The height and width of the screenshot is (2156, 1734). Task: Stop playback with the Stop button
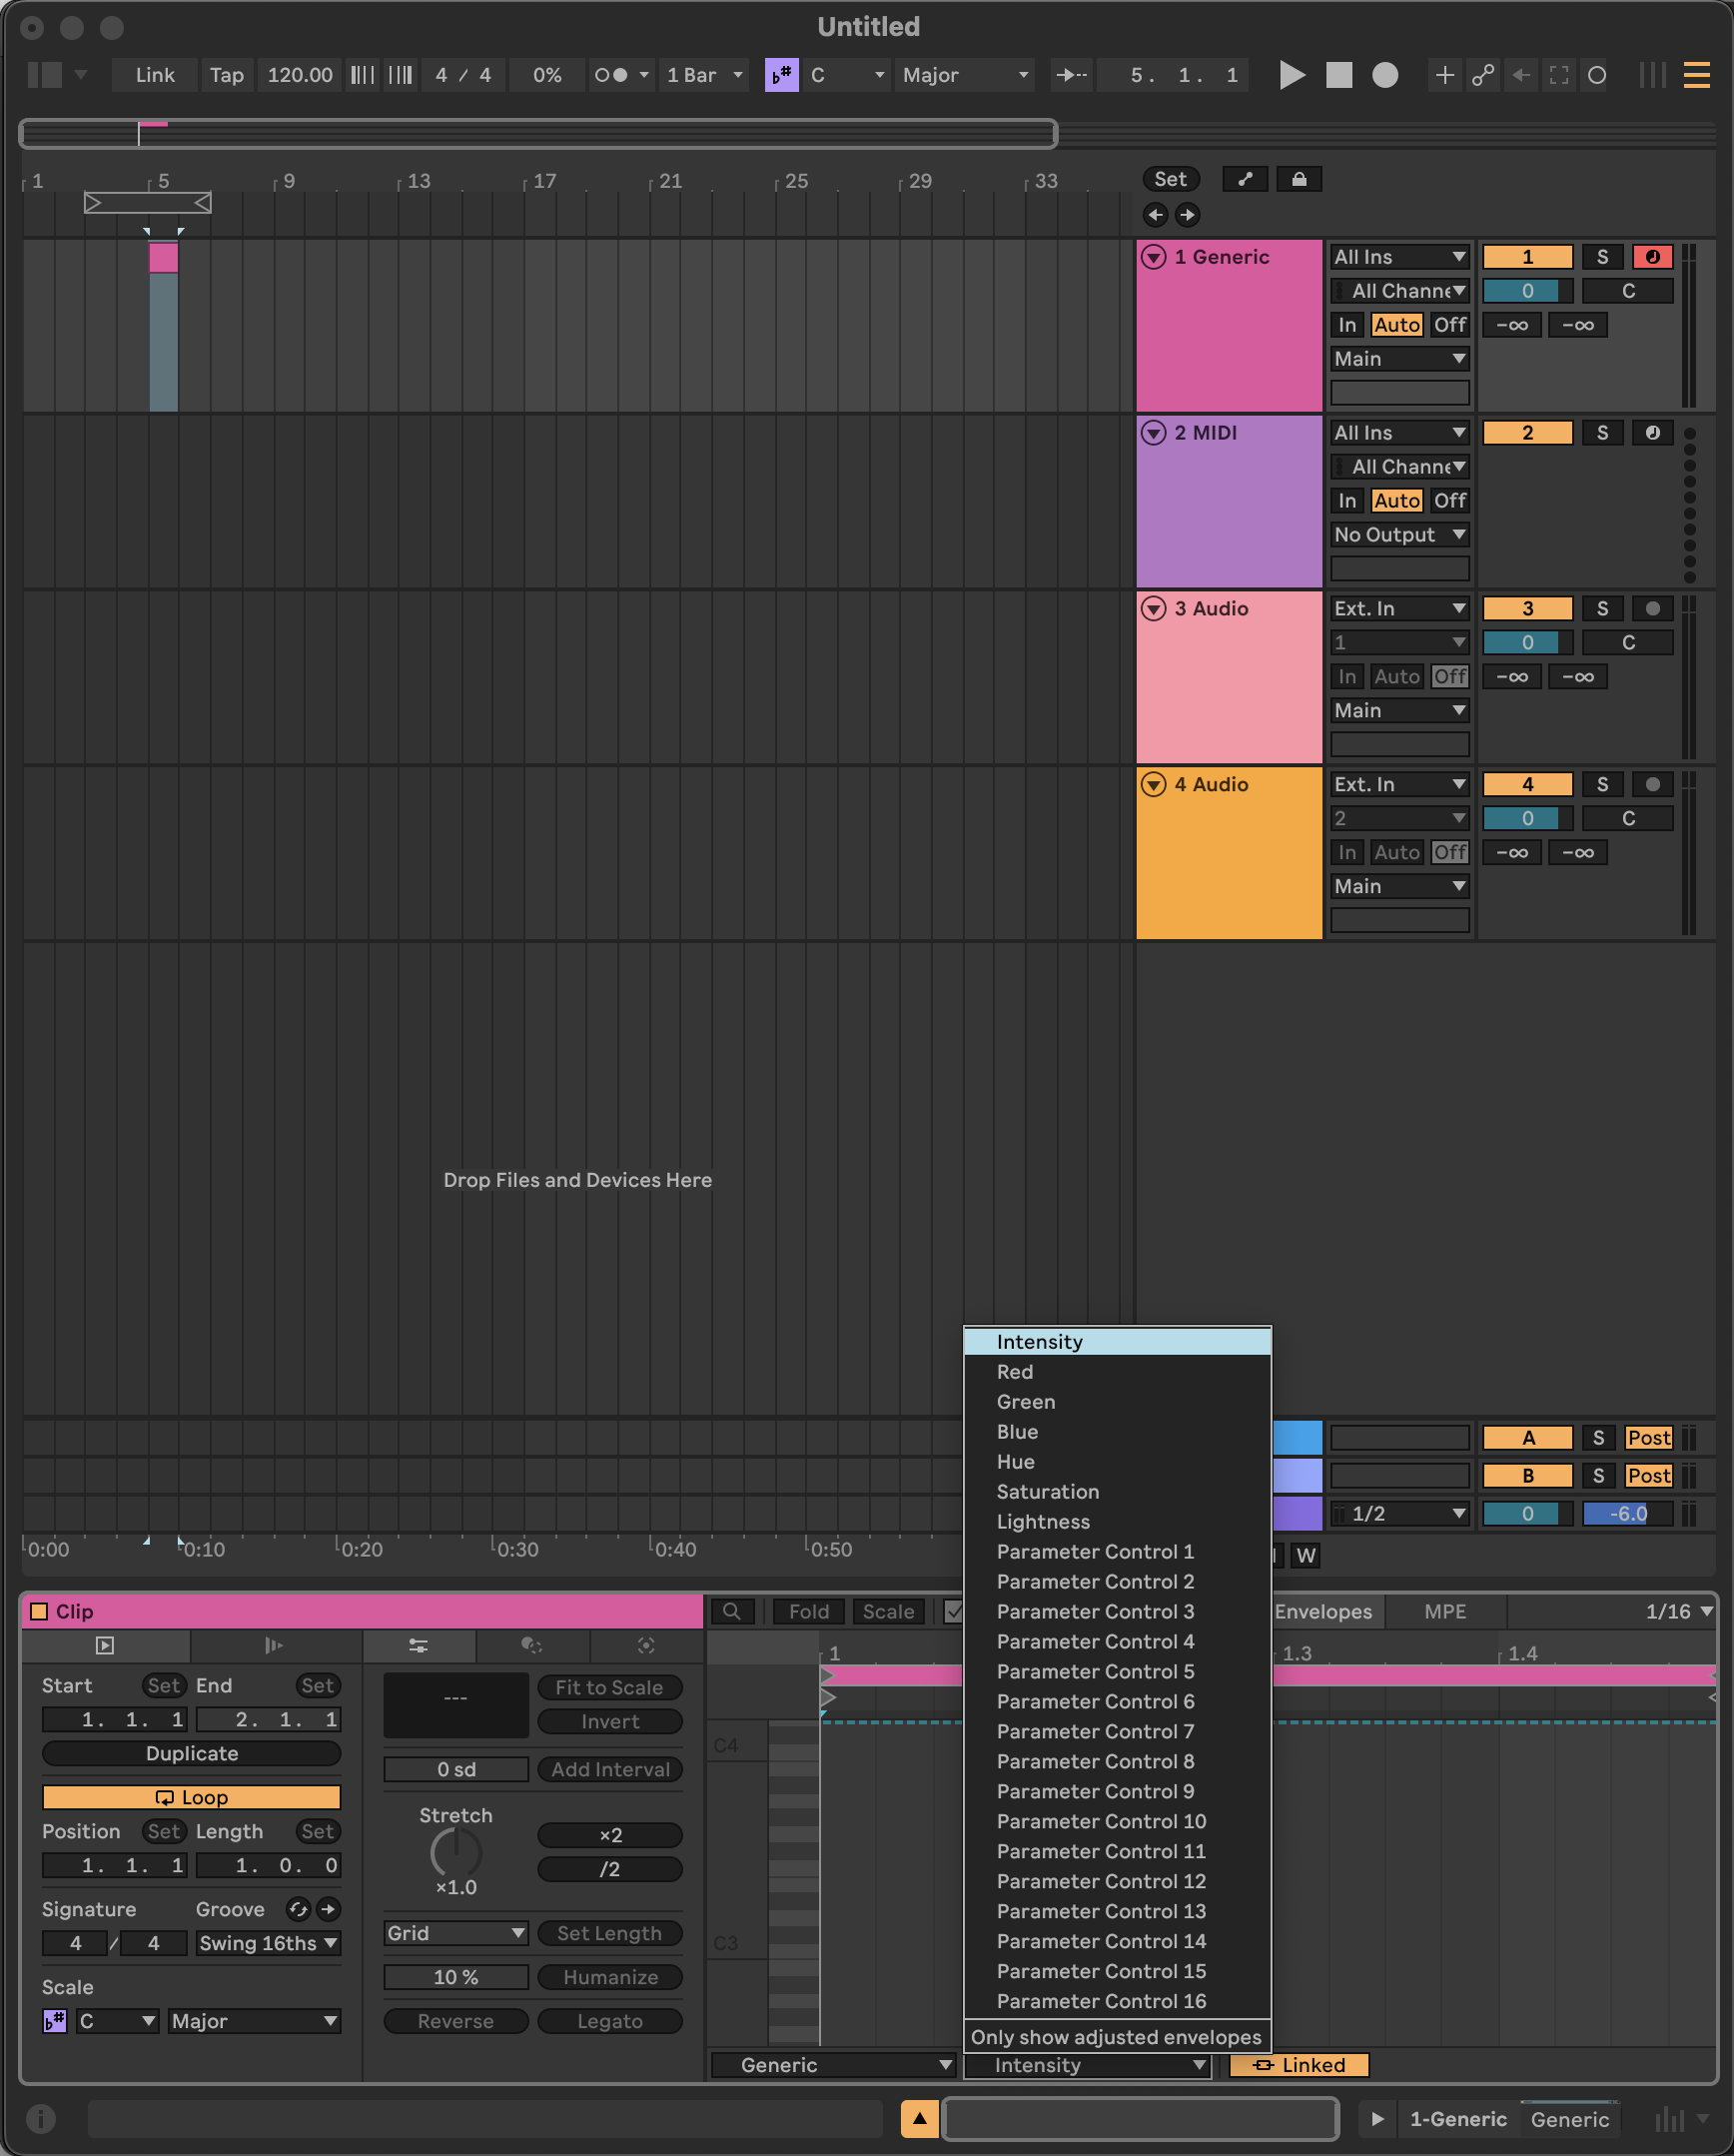pyautogui.click(x=1339, y=75)
